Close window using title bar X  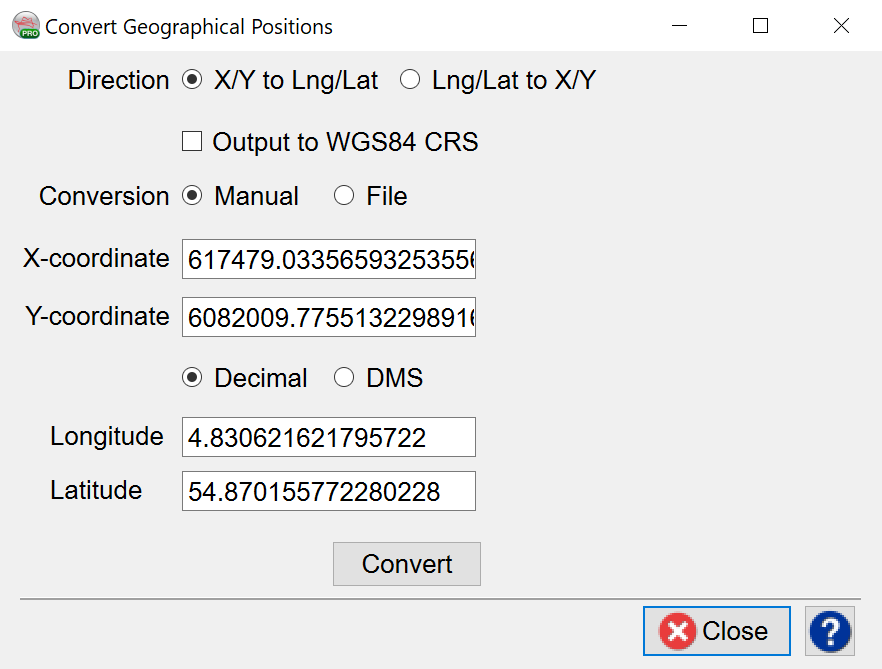pyautogui.click(x=841, y=26)
